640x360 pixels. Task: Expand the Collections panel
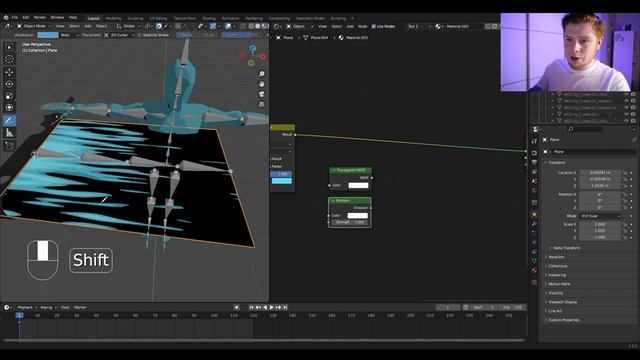click(557, 266)
